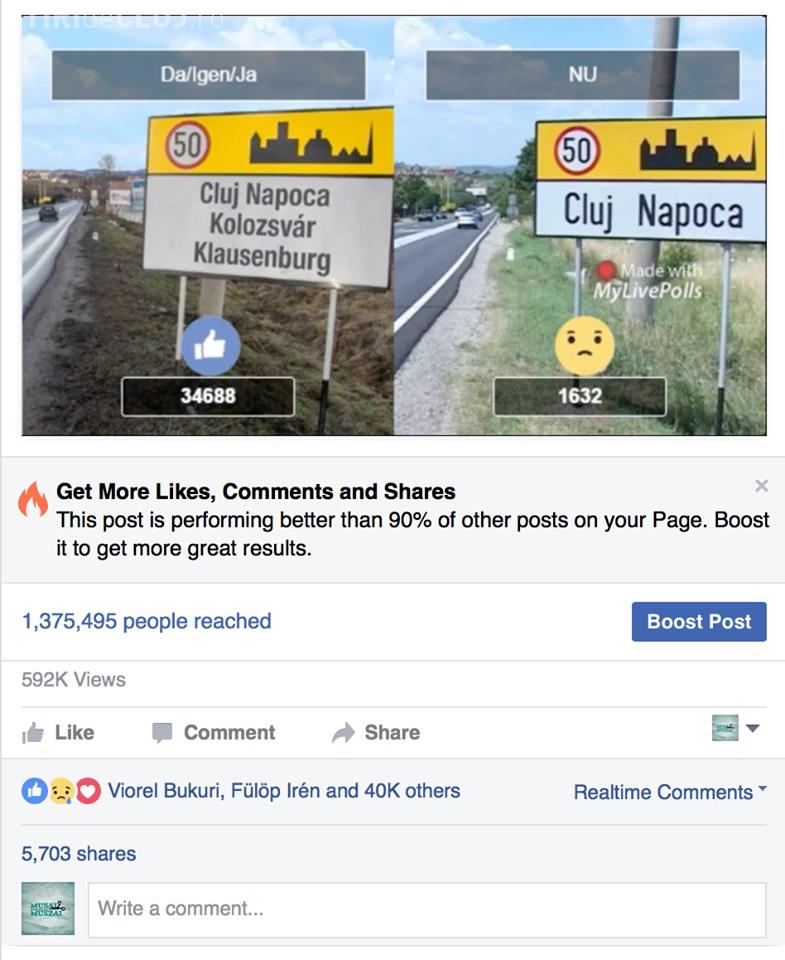Open Viorel Bukuri's profile link

pos(165,790)
